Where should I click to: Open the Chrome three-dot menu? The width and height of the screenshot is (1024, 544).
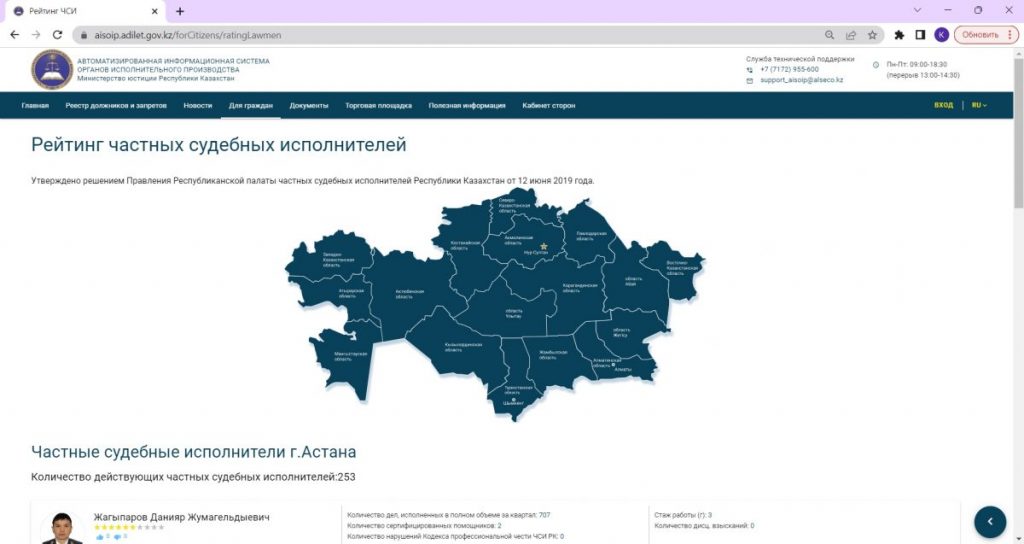coord(1010,35)
